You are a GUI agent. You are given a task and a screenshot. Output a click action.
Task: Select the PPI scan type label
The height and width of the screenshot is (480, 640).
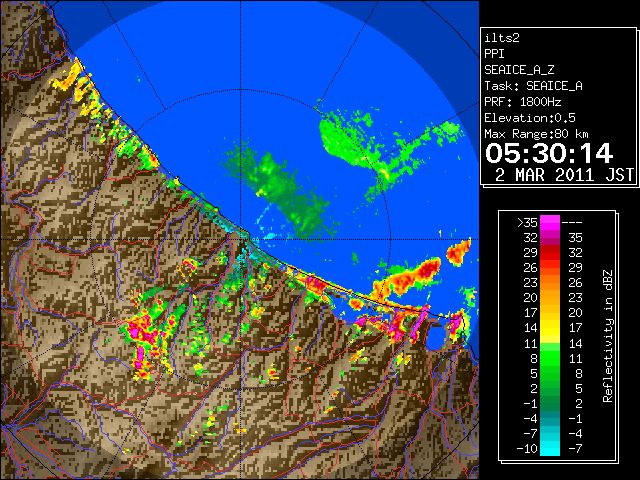(494, 54)
